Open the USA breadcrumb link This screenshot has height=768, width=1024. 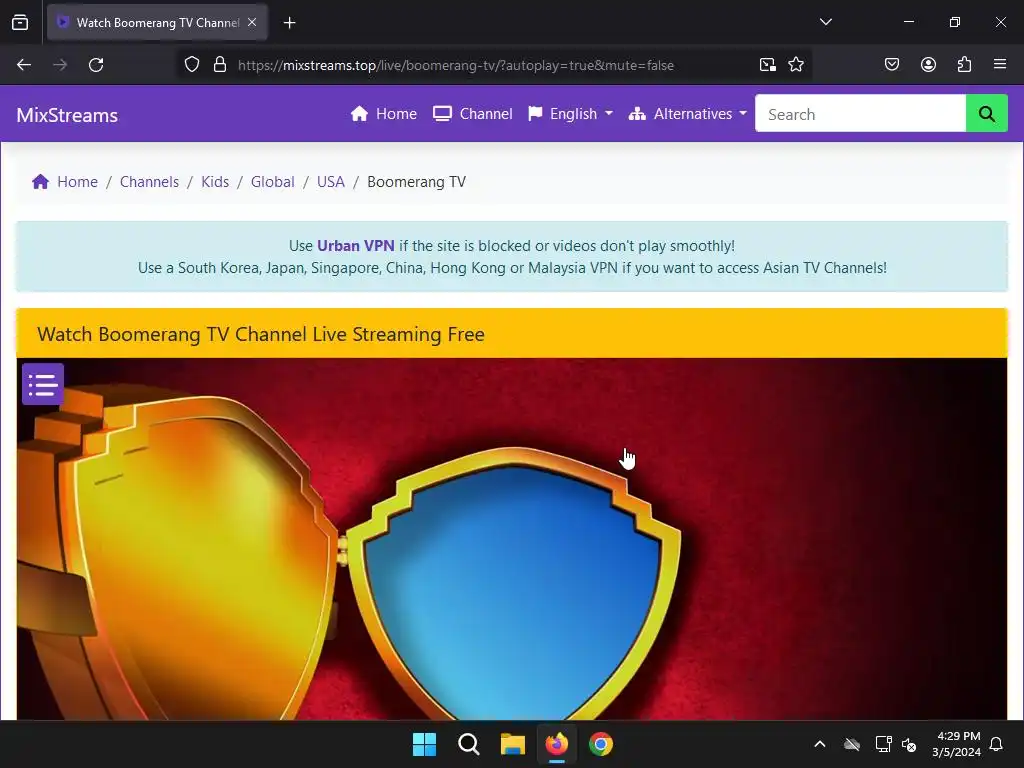pyautogui.click(x=330, y=182)
